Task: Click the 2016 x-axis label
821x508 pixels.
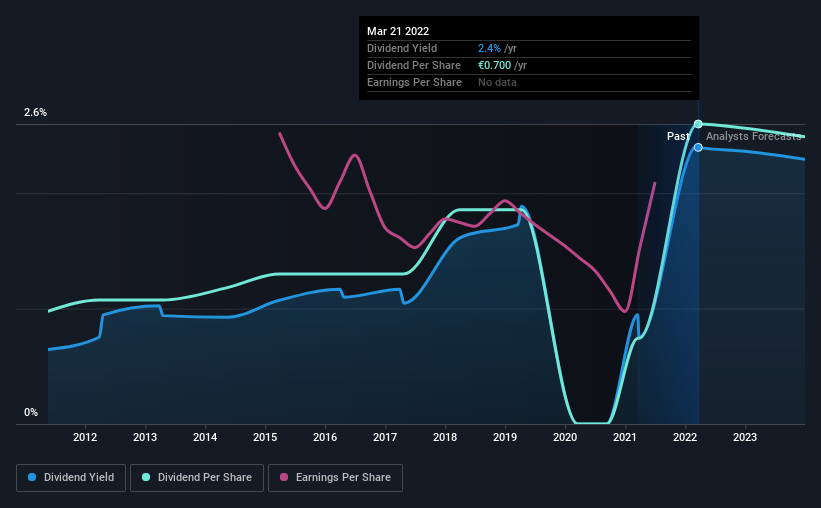Action: tap(325, 437)
